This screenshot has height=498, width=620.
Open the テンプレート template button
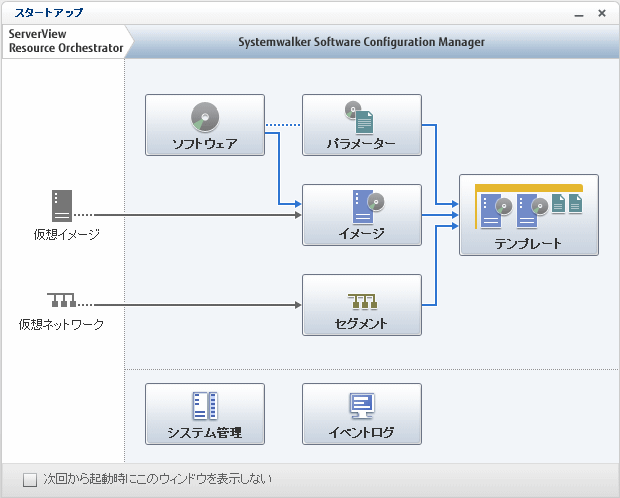pyautogui.click(x=529, y=215)
